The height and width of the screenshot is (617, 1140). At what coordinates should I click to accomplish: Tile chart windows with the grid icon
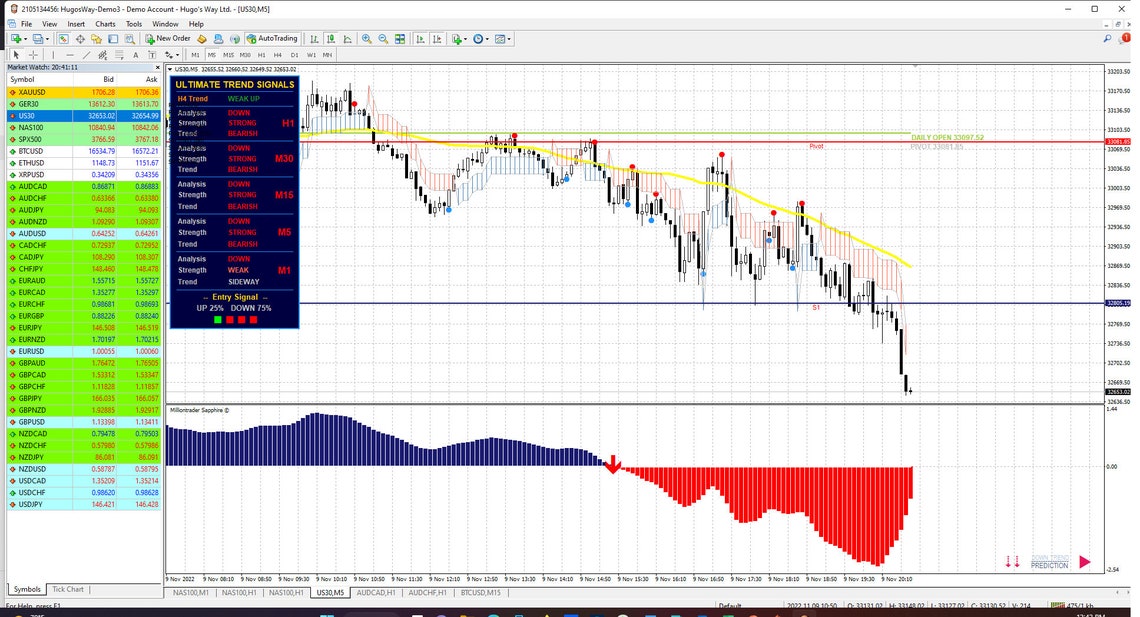[x=399, y=38]
